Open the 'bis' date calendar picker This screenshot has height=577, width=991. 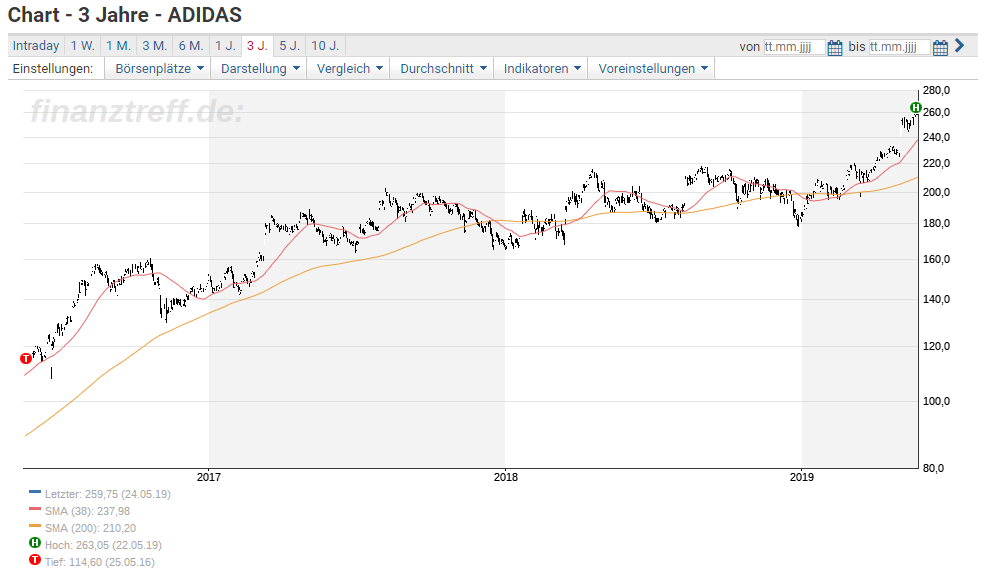pyautogui.click(x=940, y=47)
